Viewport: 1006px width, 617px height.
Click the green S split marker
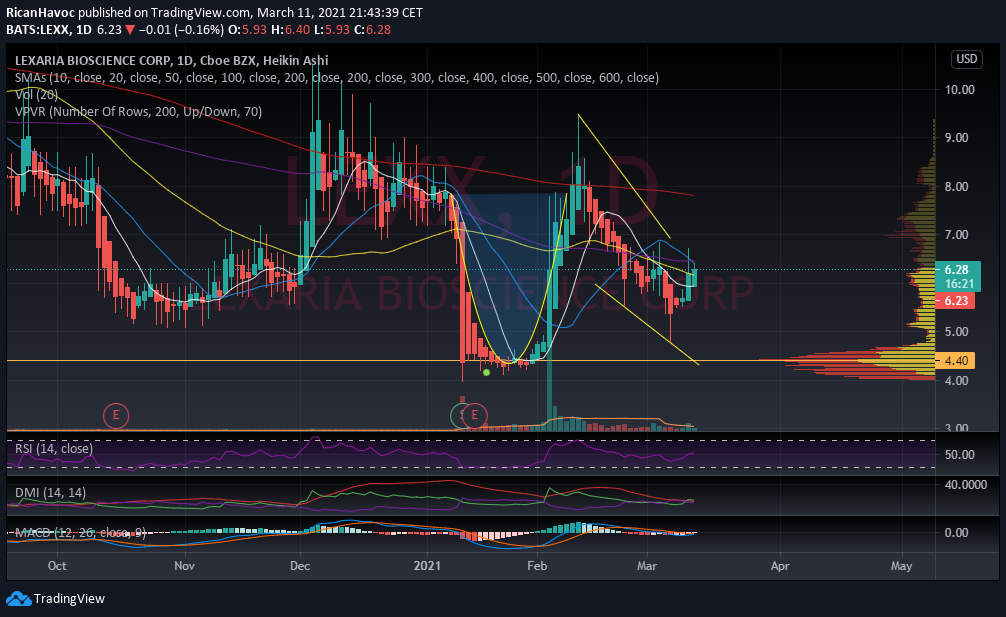tap(457, 416)
